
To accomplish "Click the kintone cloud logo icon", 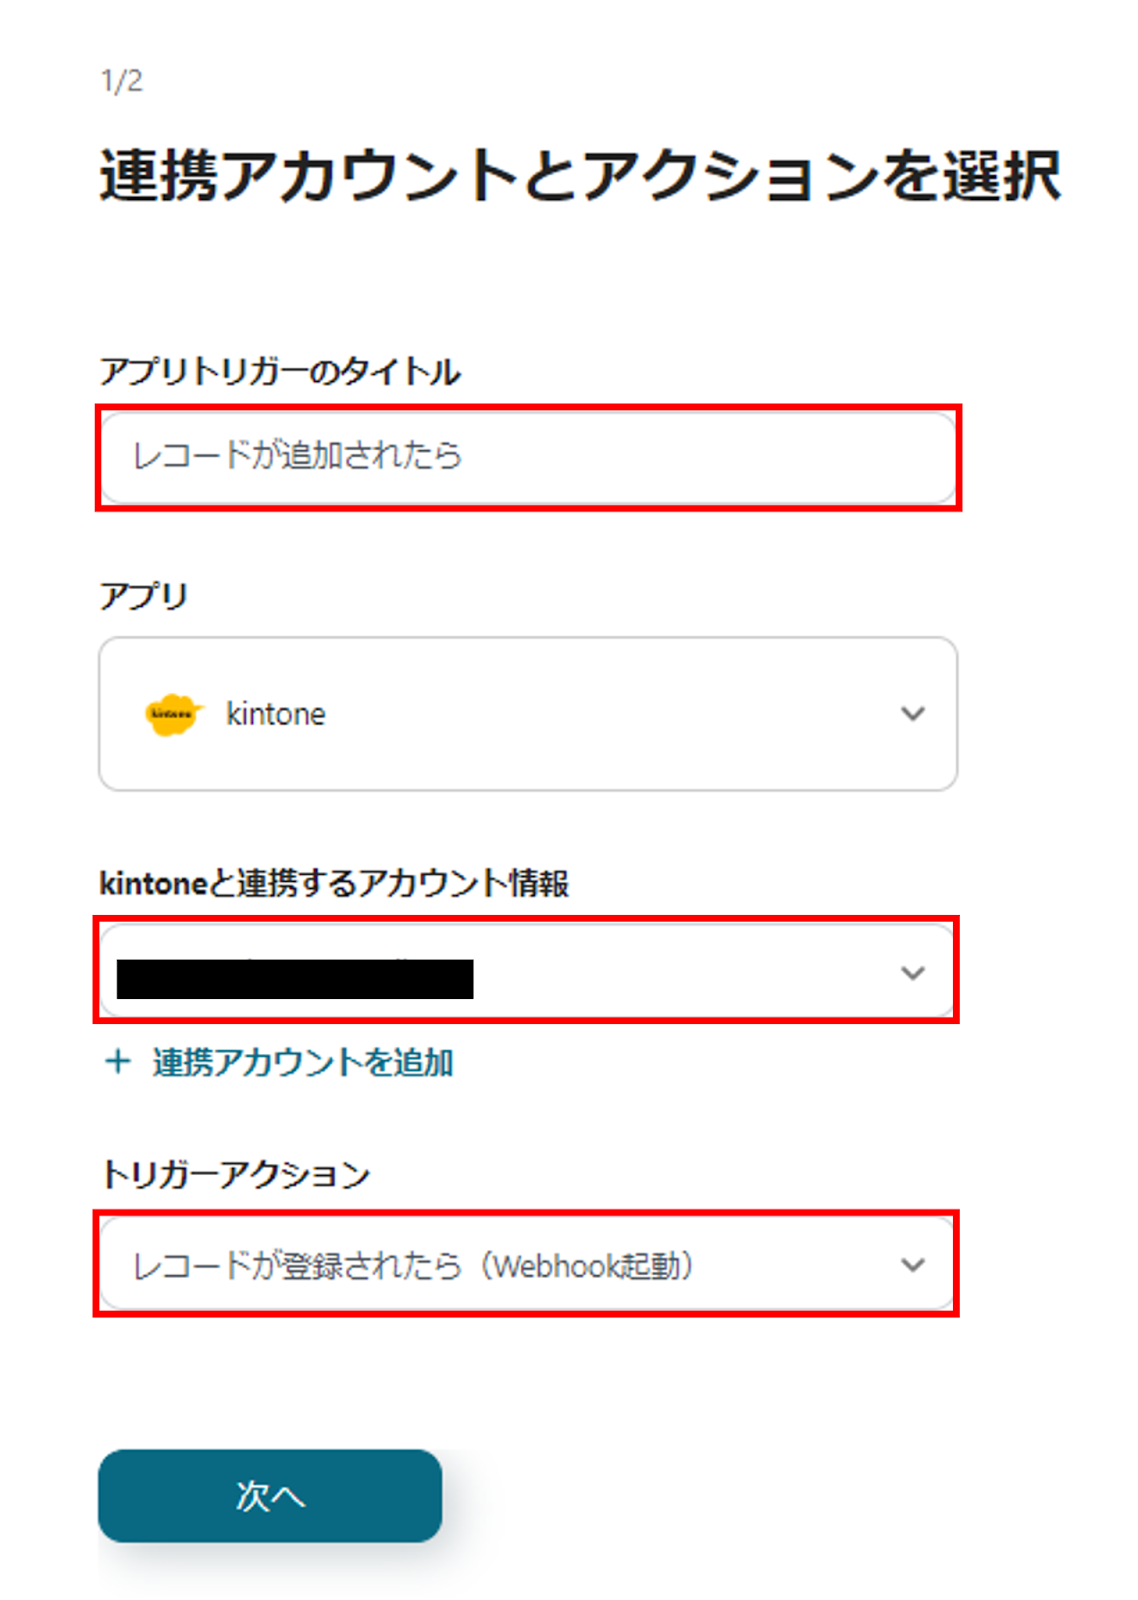I will (173, 714).
